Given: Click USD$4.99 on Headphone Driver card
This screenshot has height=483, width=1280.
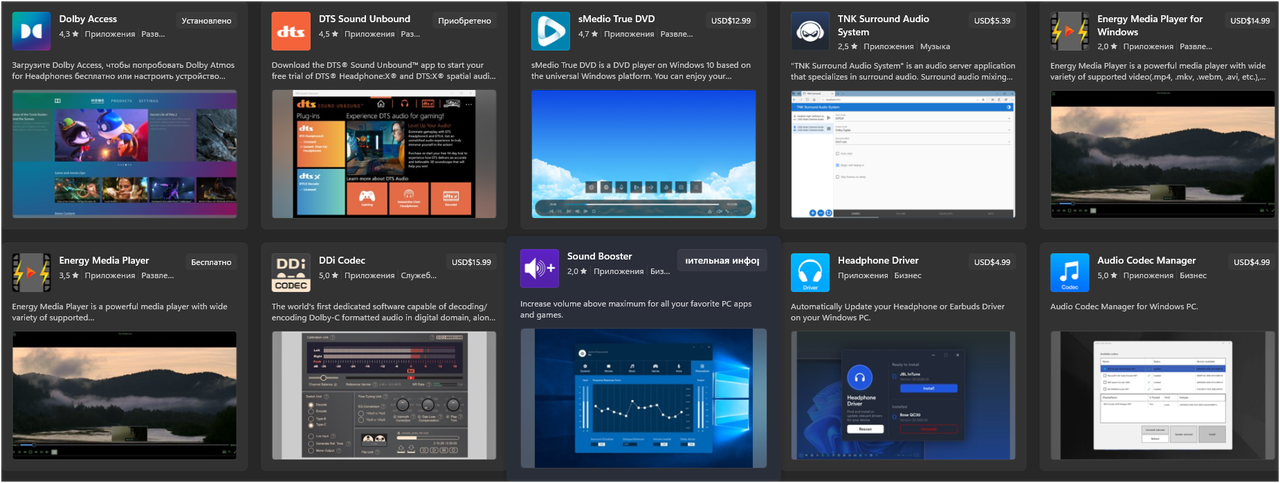Looking at the screenshot, I should (993, 262).
